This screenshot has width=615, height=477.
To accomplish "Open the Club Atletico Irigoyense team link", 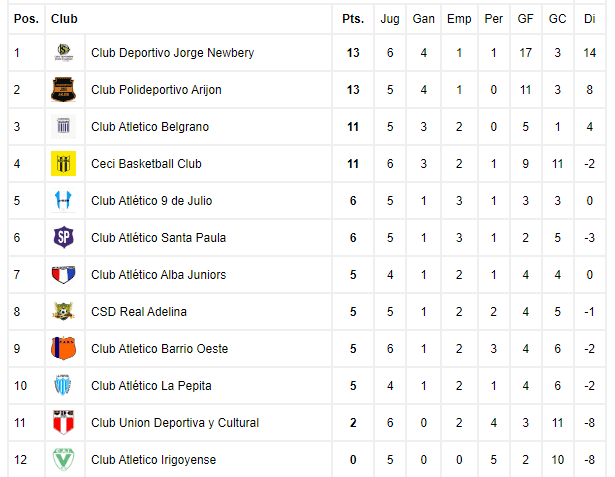I will click(x=153, y=459).
